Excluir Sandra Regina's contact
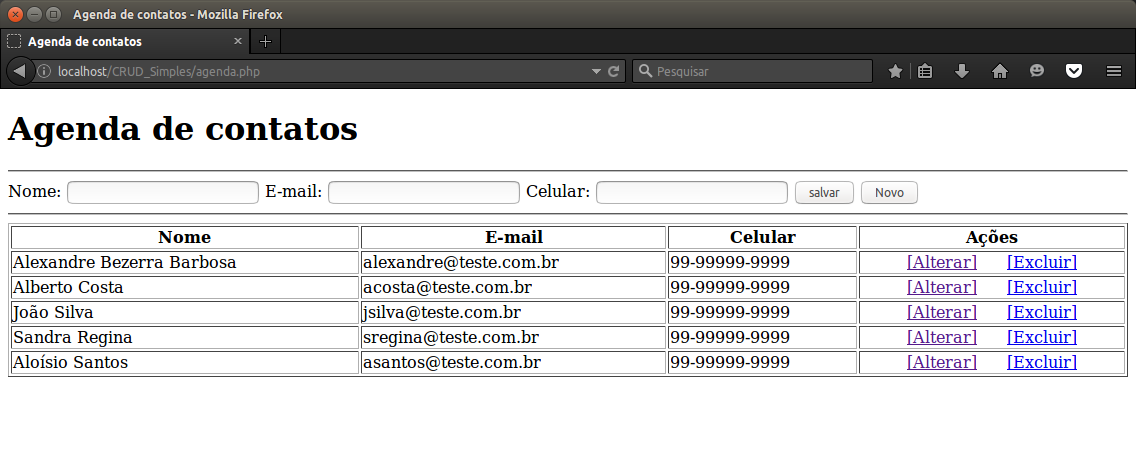Image resolution: width=1136 pixels, height=459 pixels. [1042, 337]
